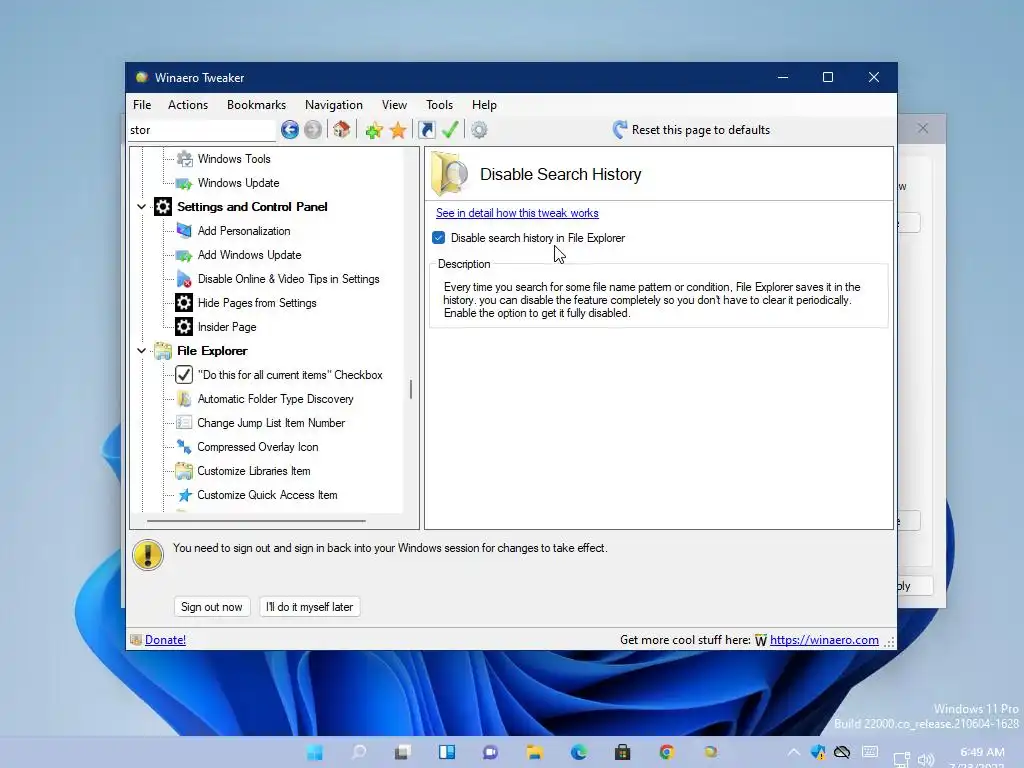1024x768 pixels.
Task: Click the Donate! link
Action: tap(165, 640)
